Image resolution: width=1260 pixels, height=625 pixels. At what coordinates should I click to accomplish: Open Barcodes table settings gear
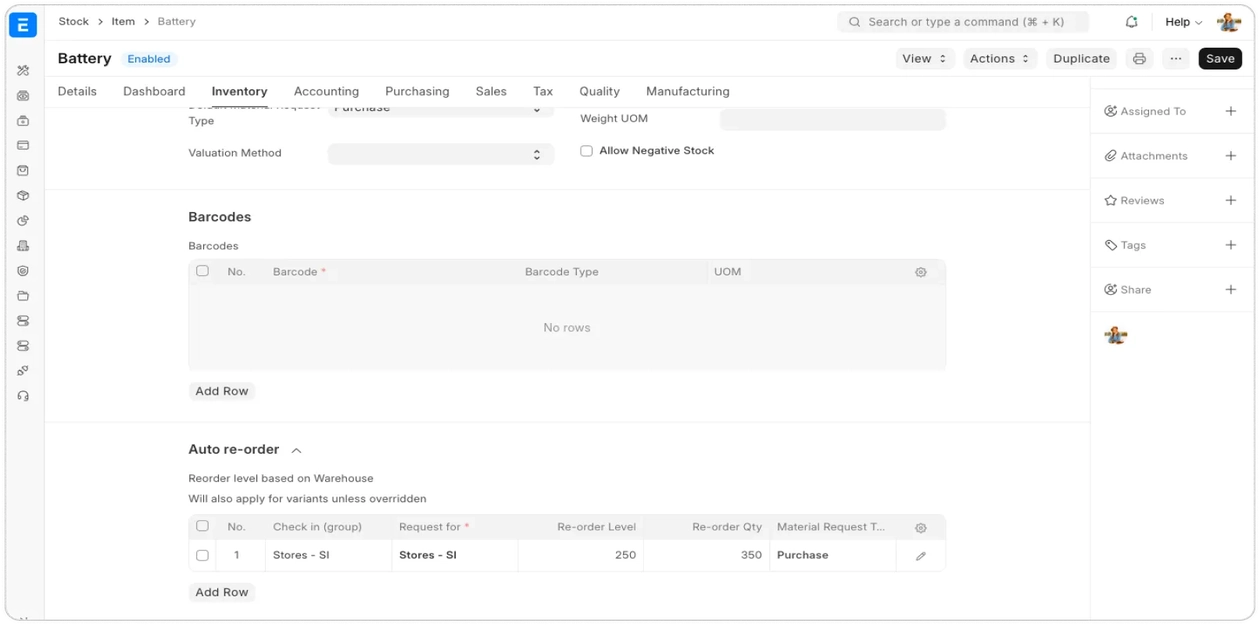(x=921, y=272)
